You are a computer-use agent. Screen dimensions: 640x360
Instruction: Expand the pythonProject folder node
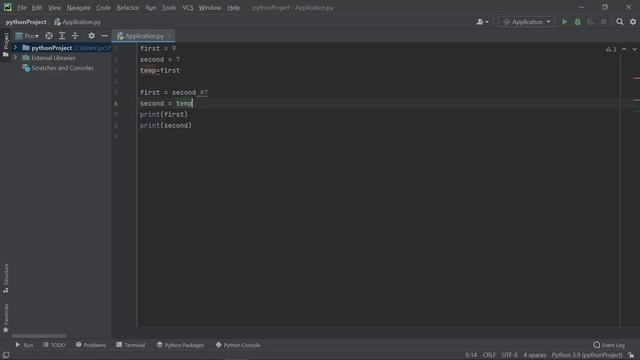(x=16, y=48)
